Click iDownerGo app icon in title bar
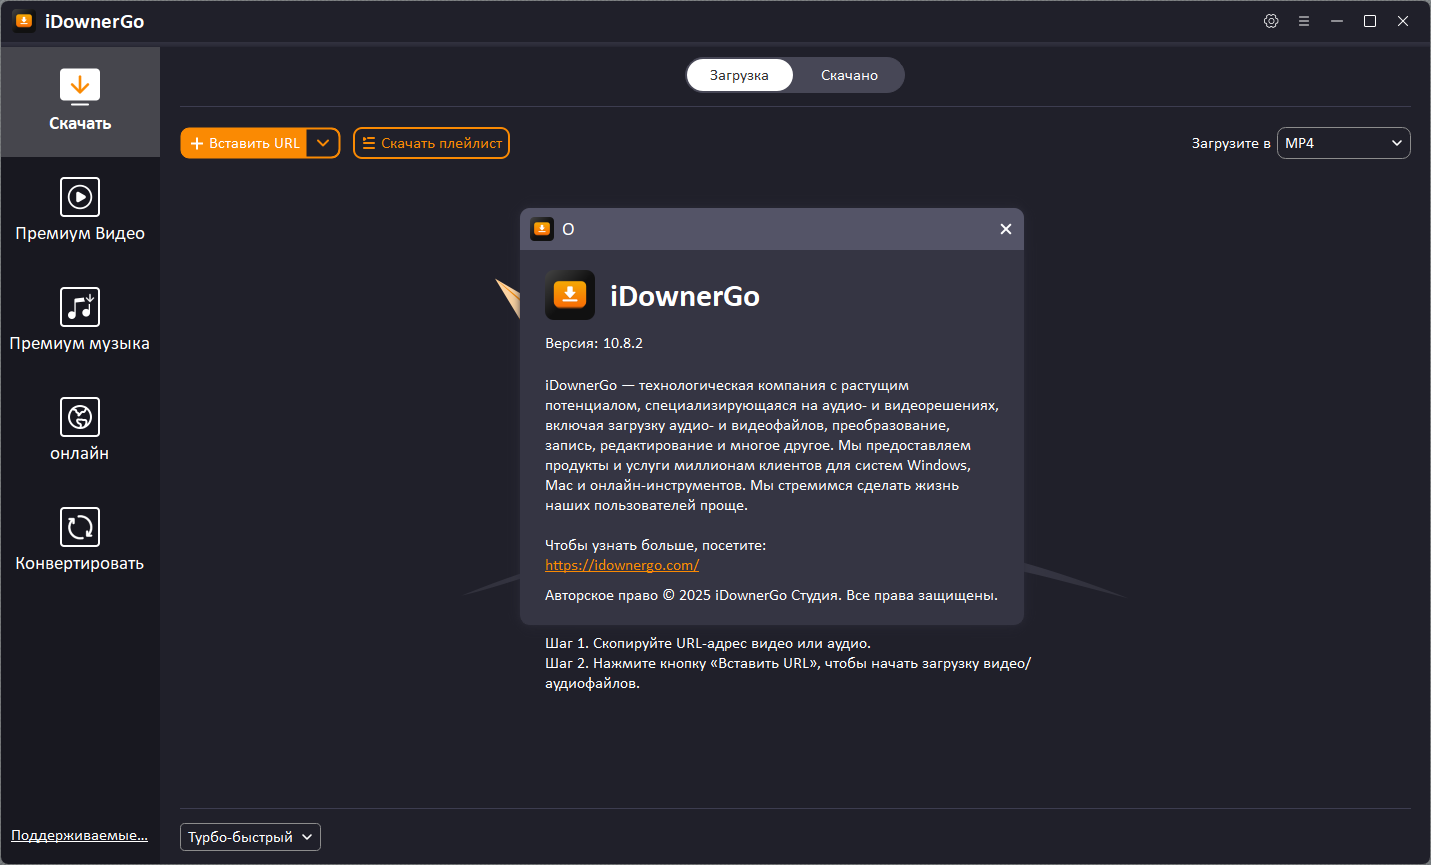The width and height of the screenshot is (1431, 865). [24, 21]
